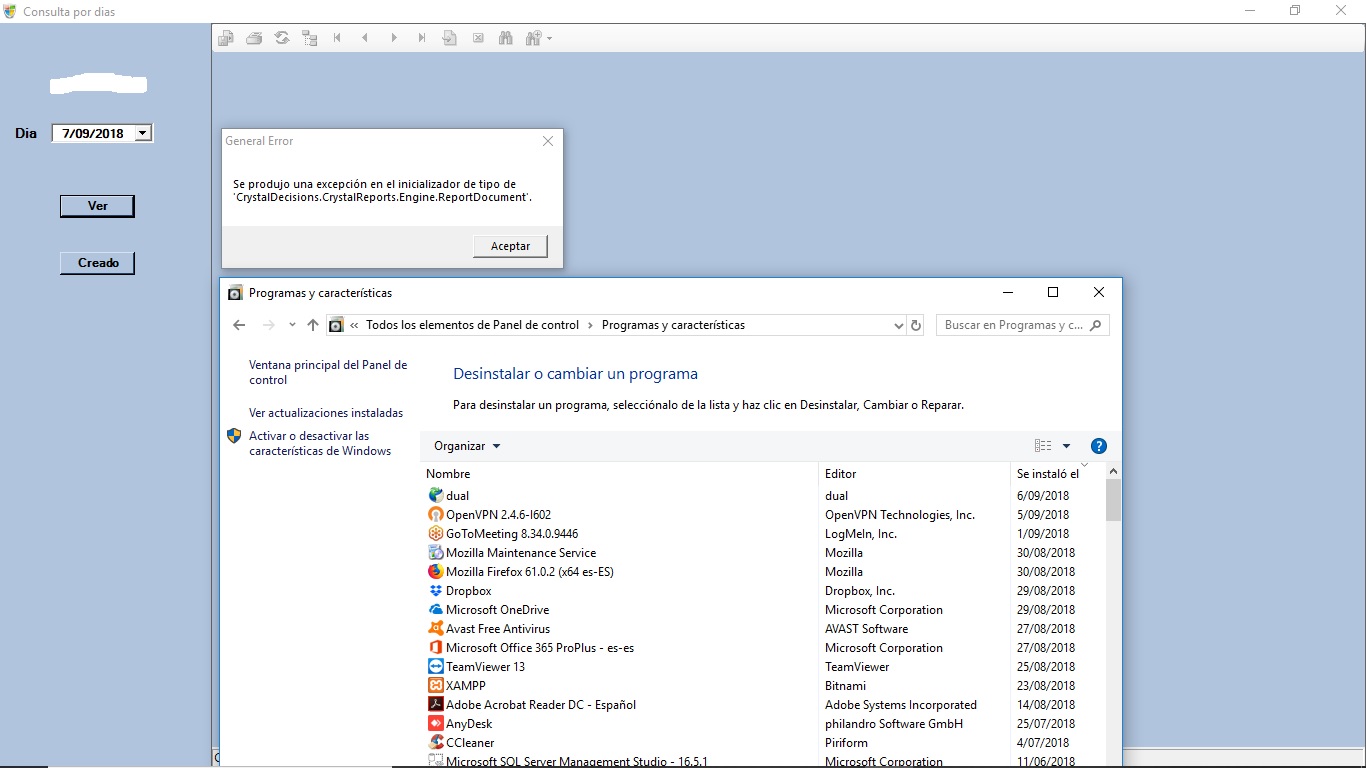
Task: Open 'Ventana principal del Panel de control' link
Action: point(328,372)
